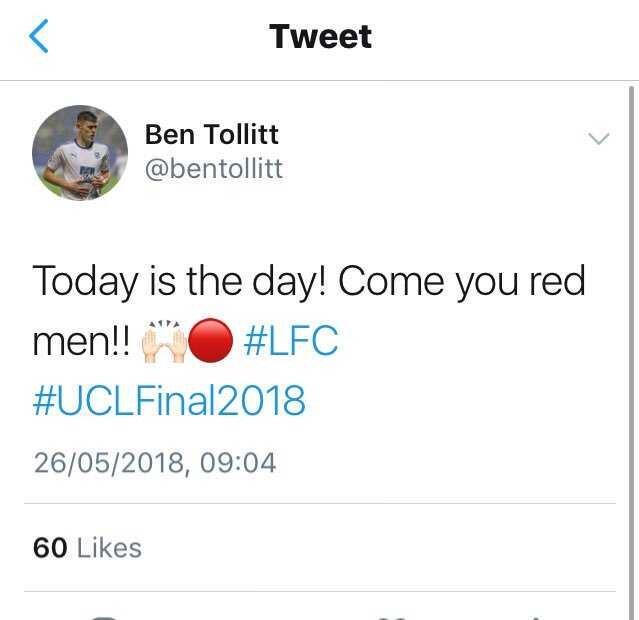Click the Ben Tollitt display name
This screenshot has height=620, width=639.
pos(211,134)
